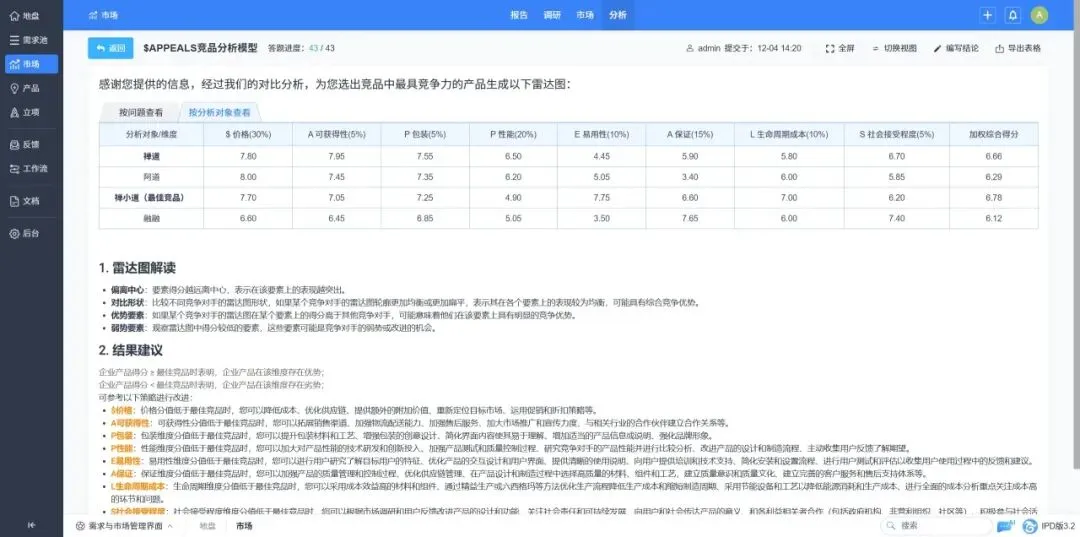Click the P 包装(5%) column header
The height and width of the screenshot is (537, 1080).
tap(425, 135)
